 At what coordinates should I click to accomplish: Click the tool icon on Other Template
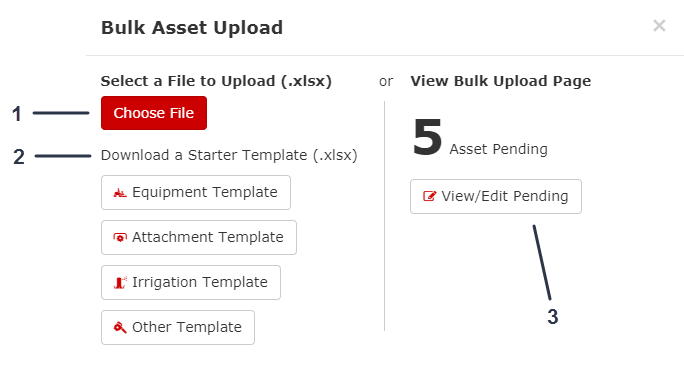pos(120,327)
